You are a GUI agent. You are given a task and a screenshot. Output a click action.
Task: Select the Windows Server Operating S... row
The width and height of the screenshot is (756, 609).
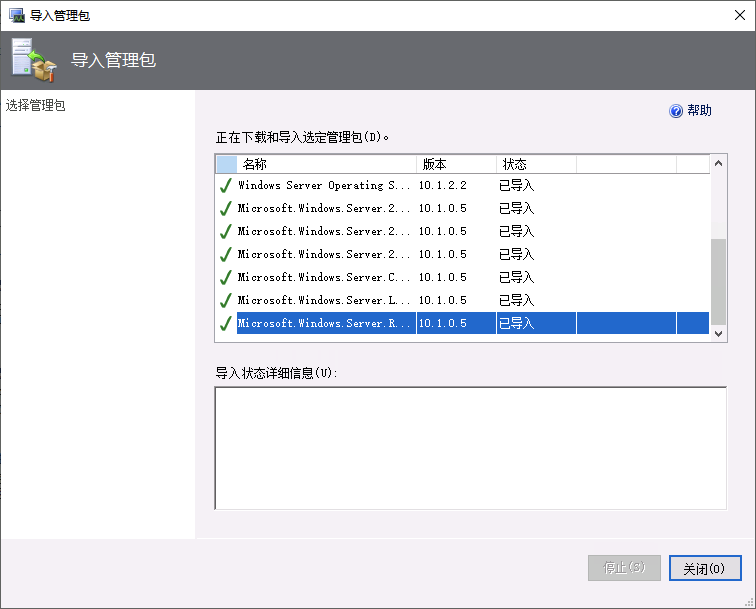click(x=462, y=185)
